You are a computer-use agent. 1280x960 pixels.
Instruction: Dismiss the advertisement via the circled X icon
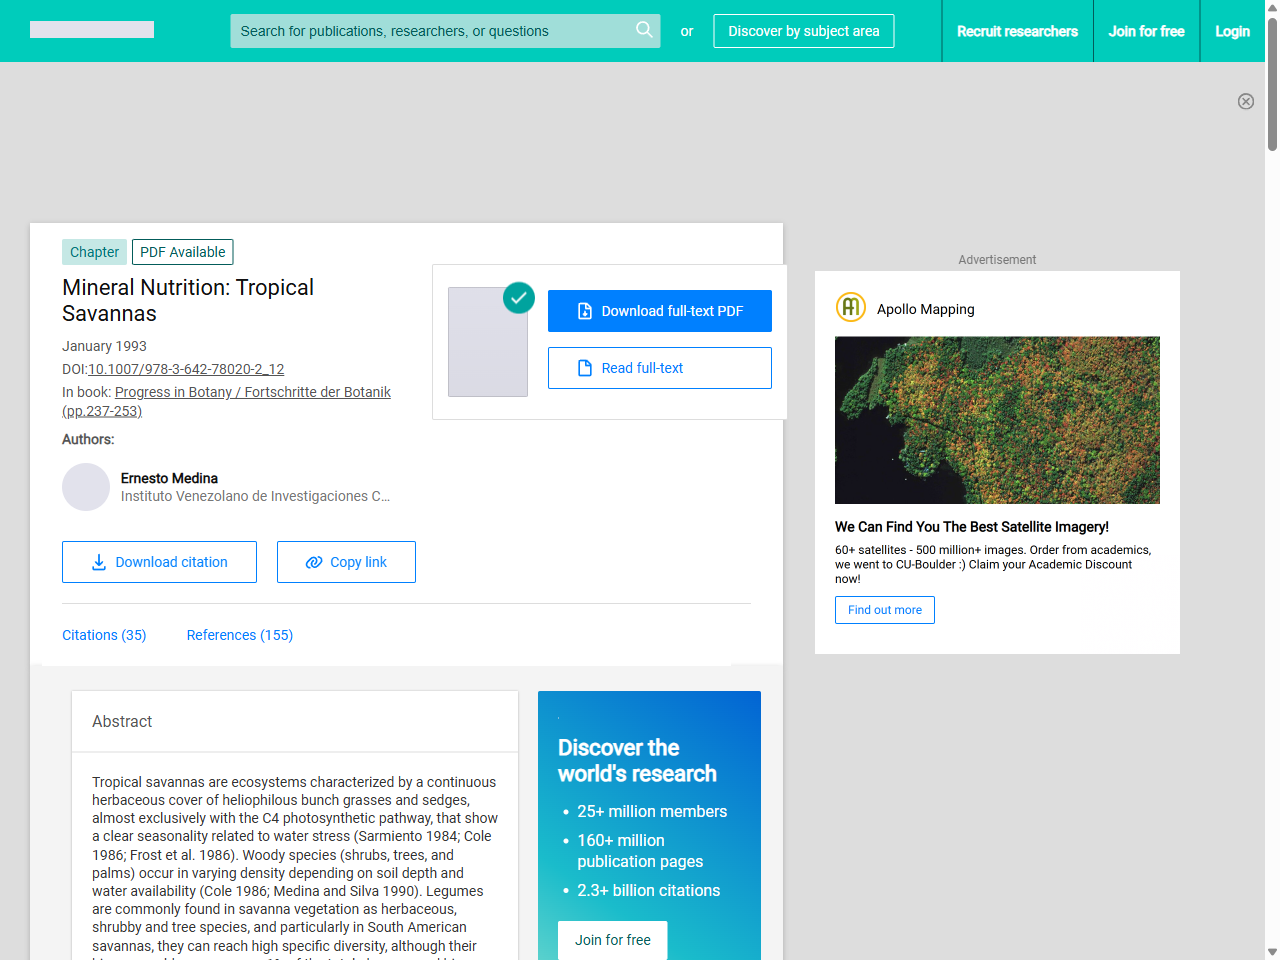pyautogui.click(x=1246, y=101)
